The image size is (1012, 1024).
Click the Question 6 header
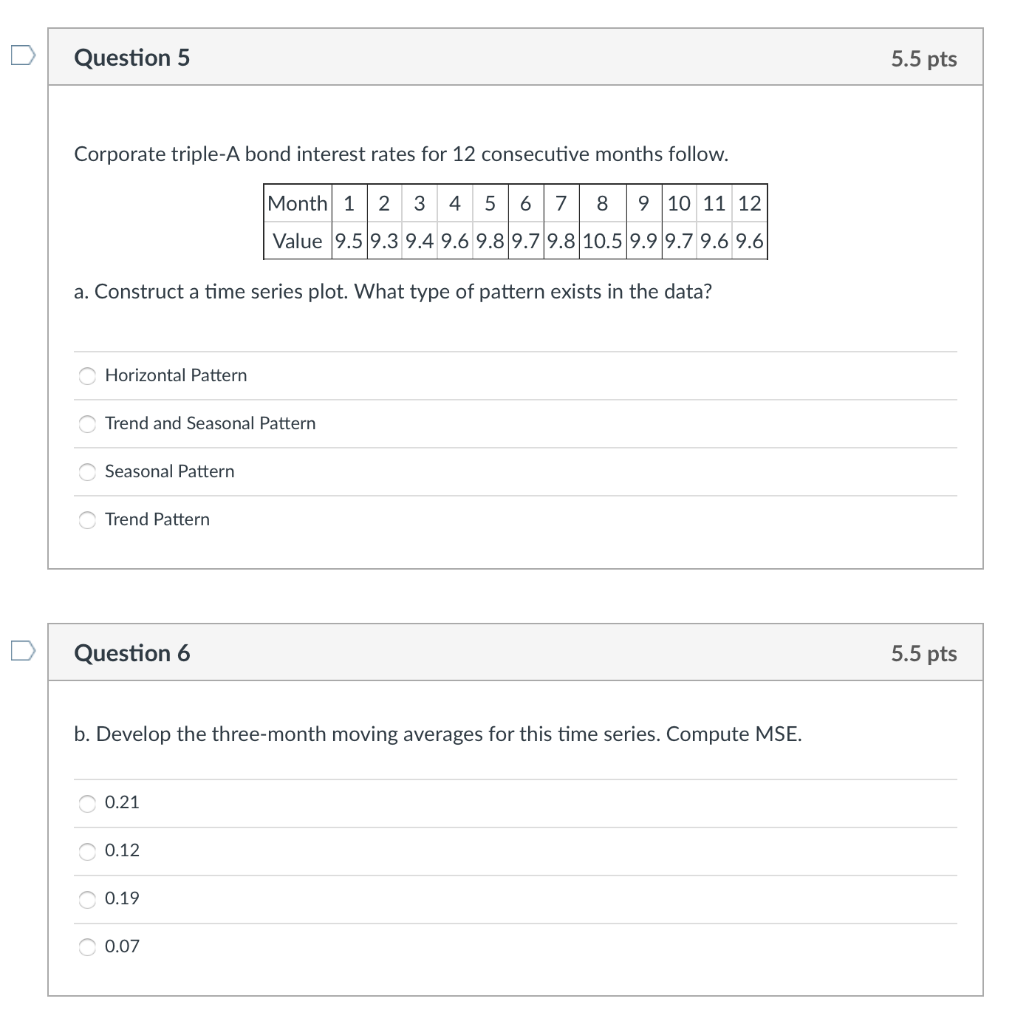tap(131, 653)
